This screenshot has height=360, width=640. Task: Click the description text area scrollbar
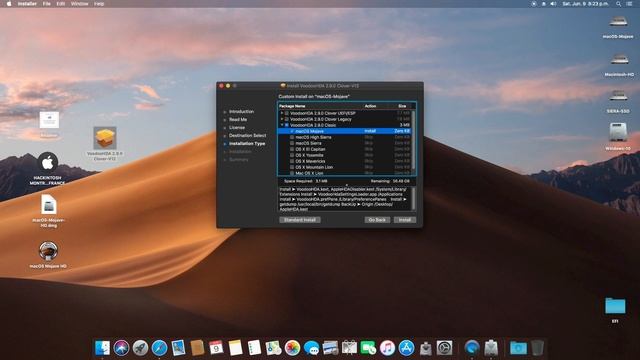tap(413, 199)
